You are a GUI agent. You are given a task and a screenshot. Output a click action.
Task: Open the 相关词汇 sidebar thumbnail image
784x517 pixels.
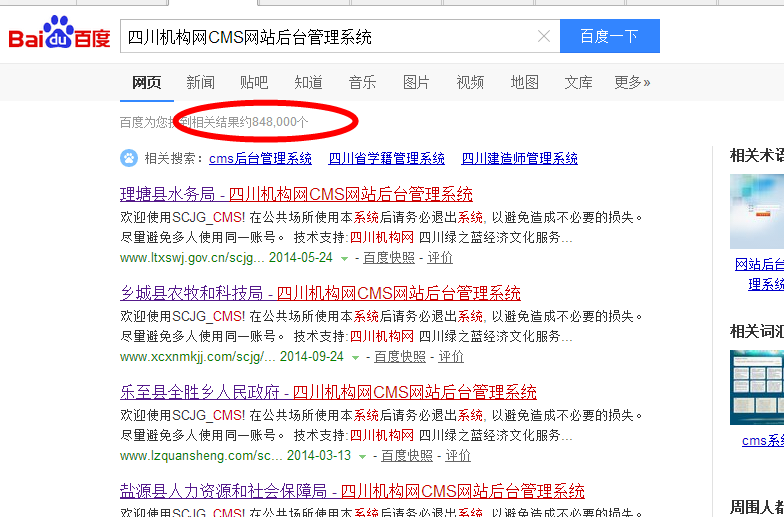[x=757, y=387]
